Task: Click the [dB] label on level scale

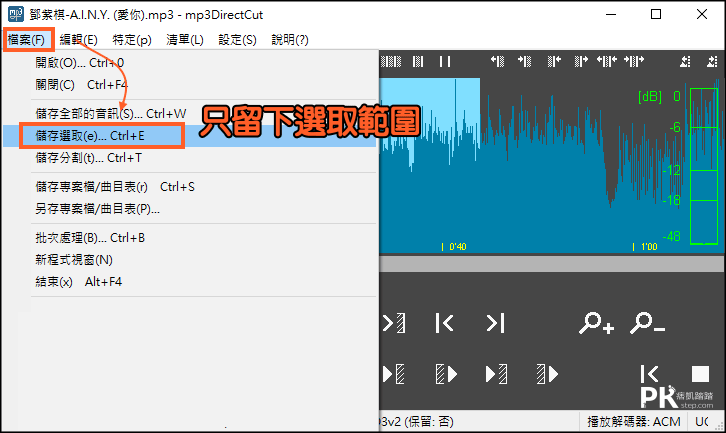Action: click(x=650, y=96)
